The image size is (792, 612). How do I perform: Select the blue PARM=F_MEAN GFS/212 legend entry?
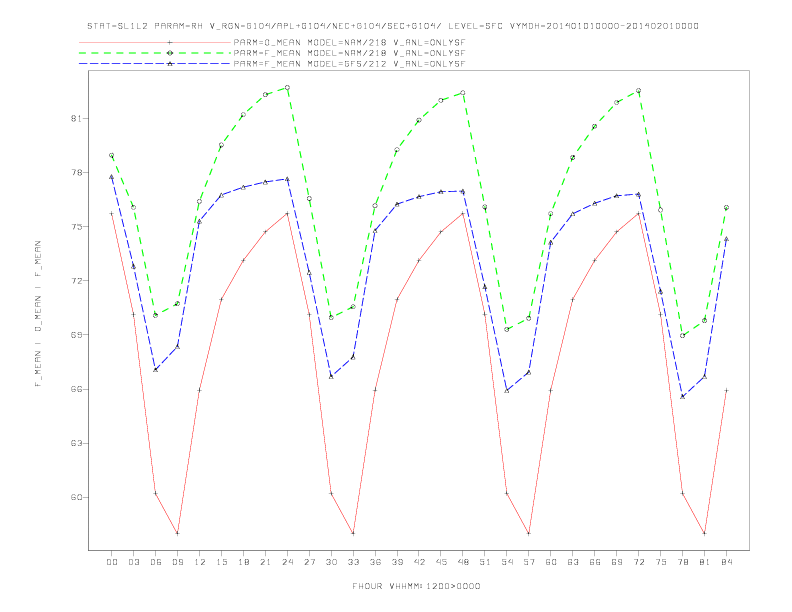tap(272, 64)
